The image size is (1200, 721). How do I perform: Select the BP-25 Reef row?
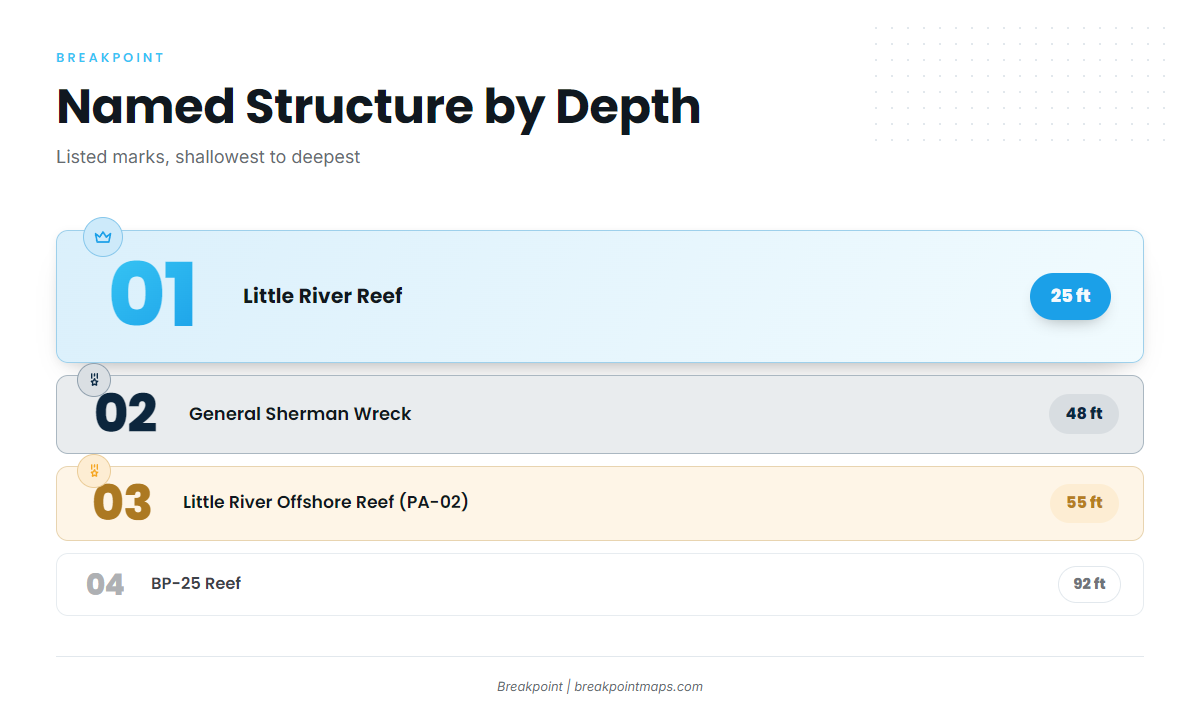(600, 584)
